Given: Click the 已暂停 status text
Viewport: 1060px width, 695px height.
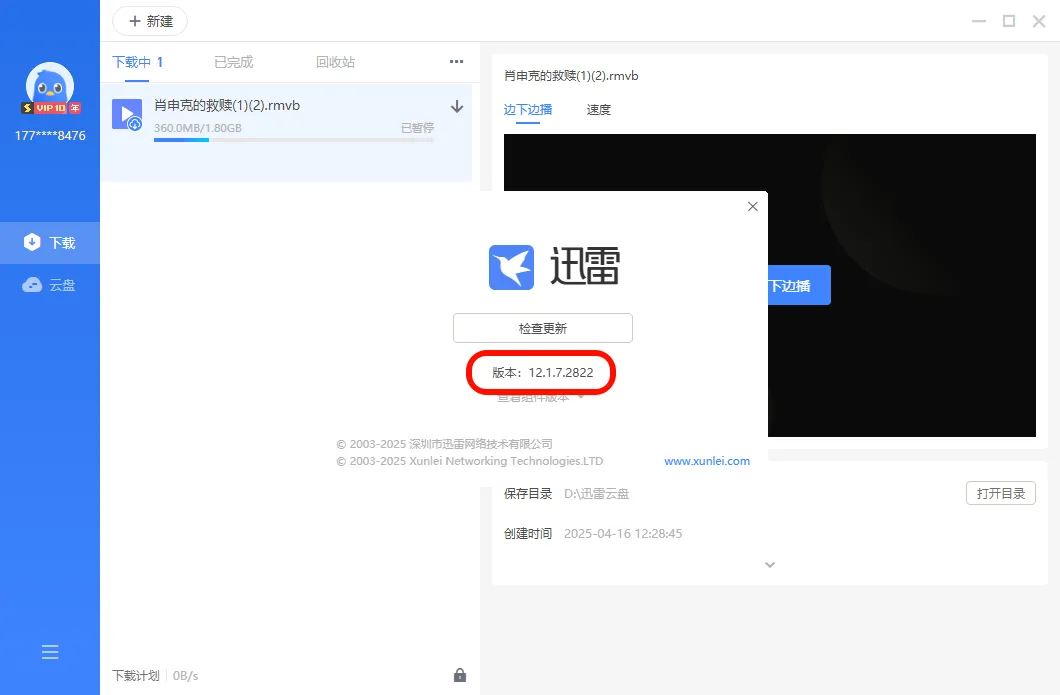Looking at the screenshot, I should (417, 128).
